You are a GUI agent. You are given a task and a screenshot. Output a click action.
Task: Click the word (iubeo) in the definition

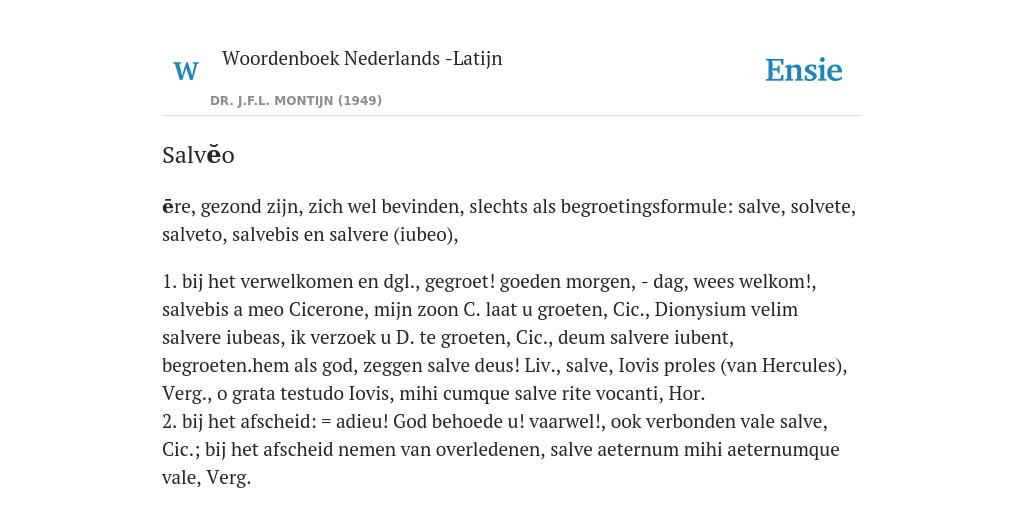pos(426,235)
